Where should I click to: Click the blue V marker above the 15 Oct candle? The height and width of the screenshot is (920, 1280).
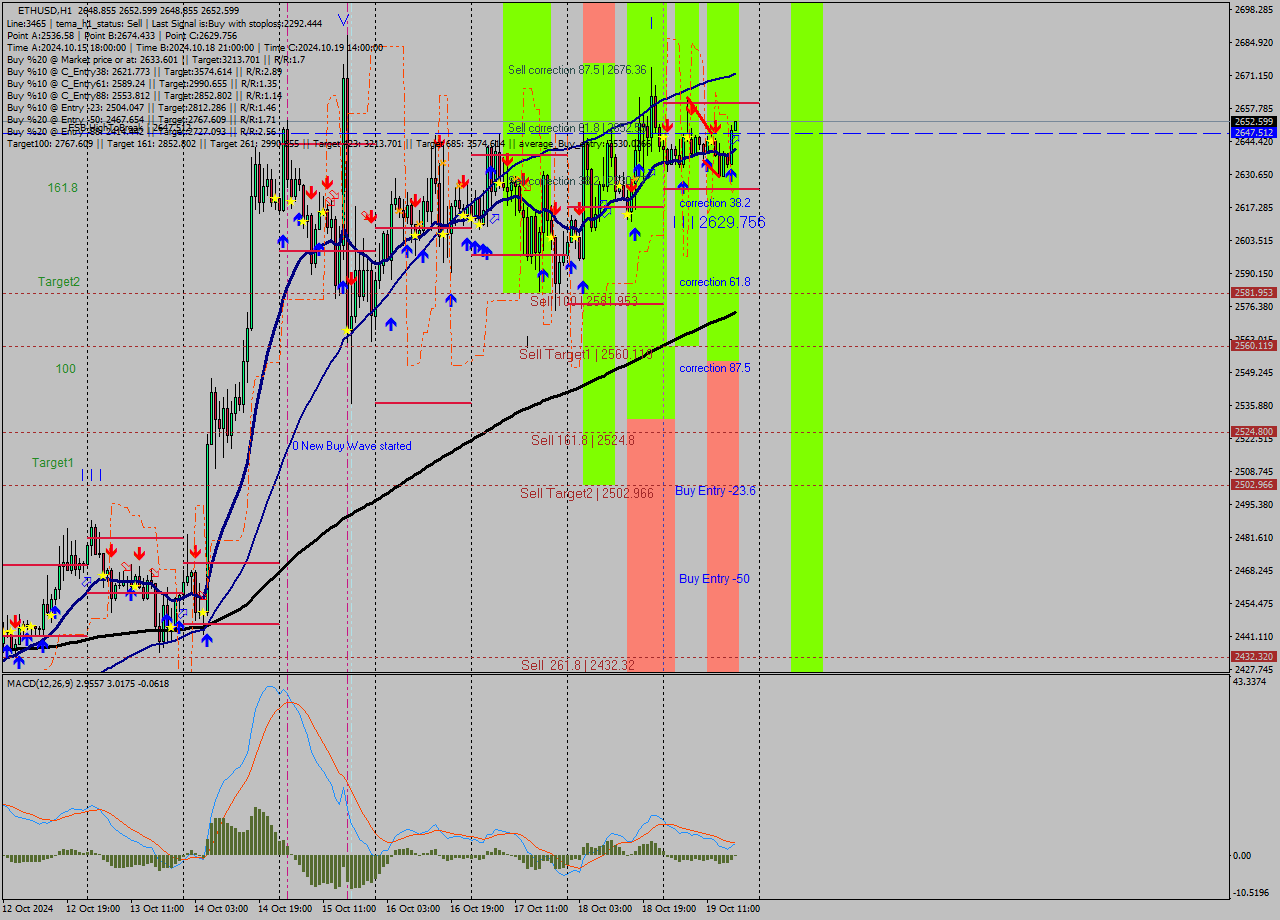pos(344,18)
